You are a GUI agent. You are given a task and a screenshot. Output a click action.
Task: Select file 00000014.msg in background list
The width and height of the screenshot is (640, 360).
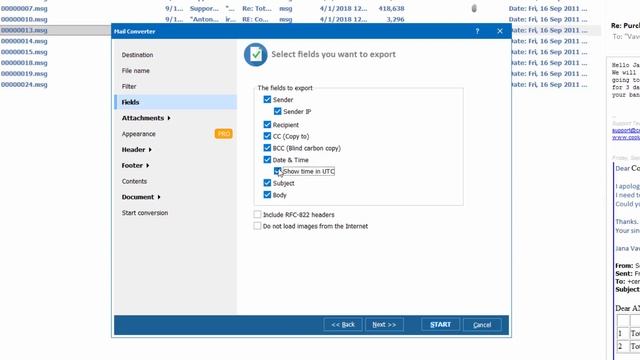[24, 41]
